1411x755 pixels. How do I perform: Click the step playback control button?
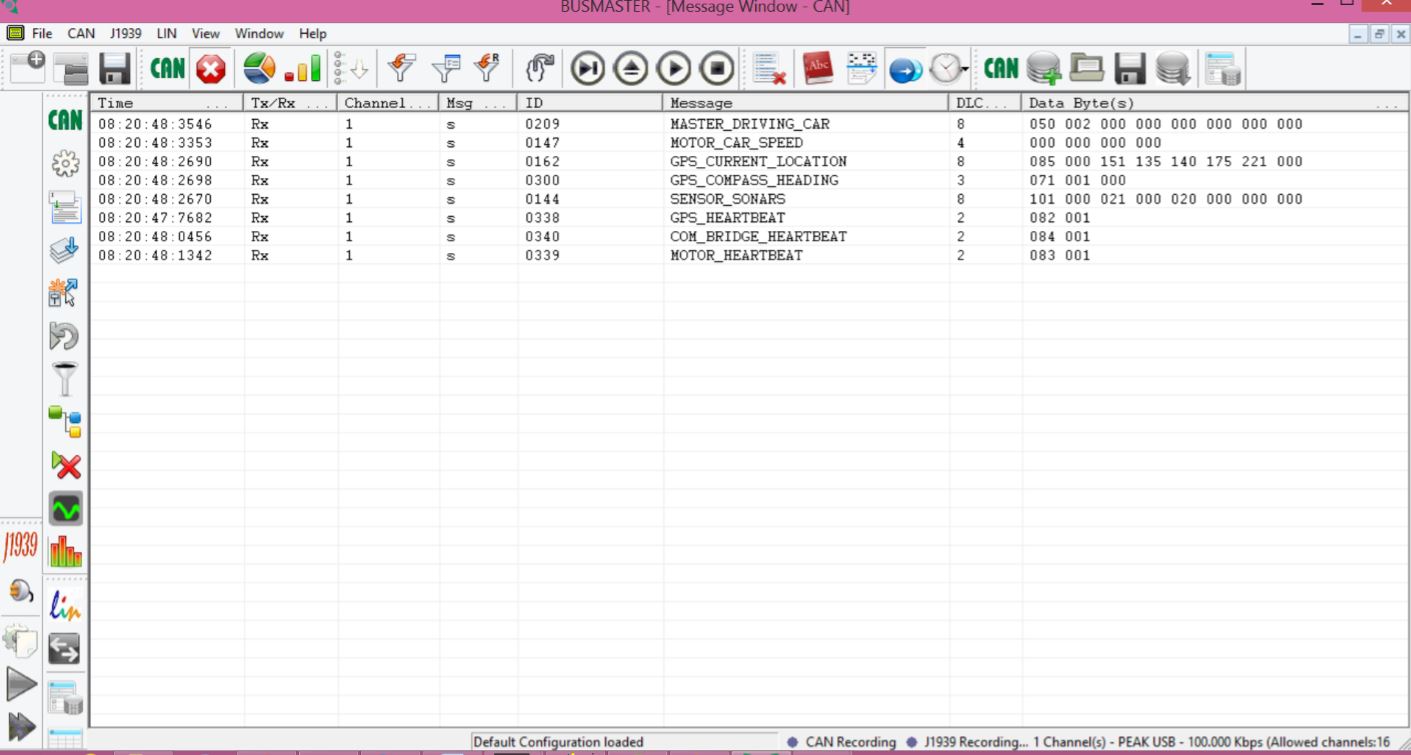pos(589,68)
